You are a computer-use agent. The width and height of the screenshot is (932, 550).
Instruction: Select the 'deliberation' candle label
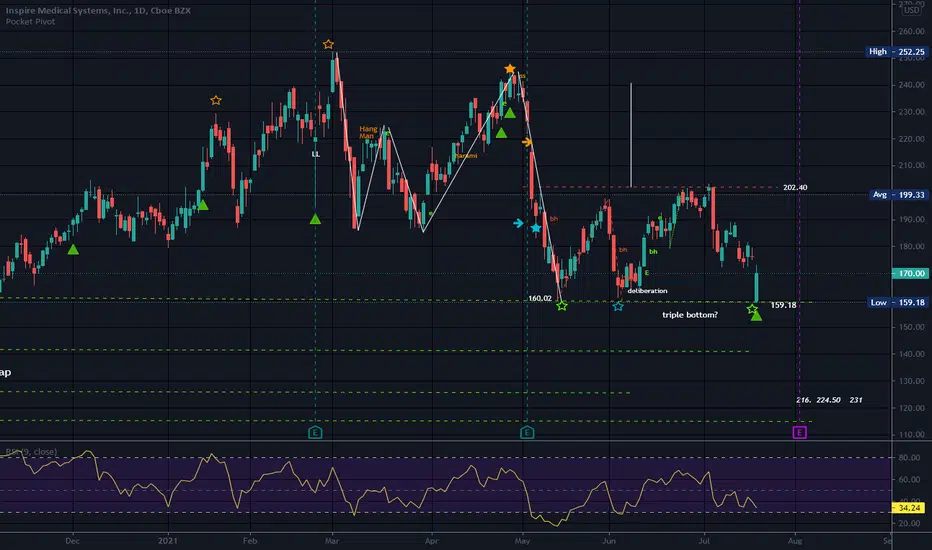(x=647, y=291)
